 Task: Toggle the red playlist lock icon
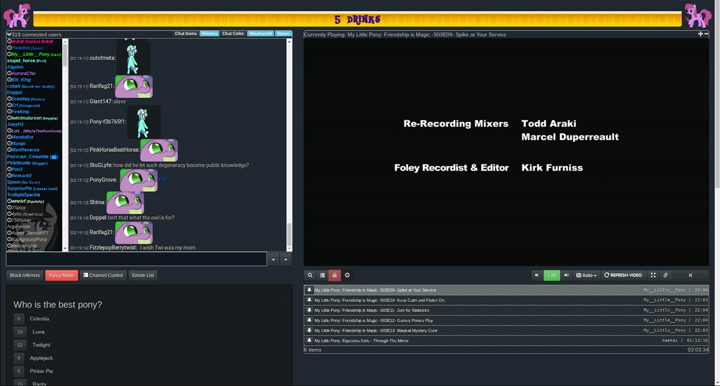click(x=334, y=275)
